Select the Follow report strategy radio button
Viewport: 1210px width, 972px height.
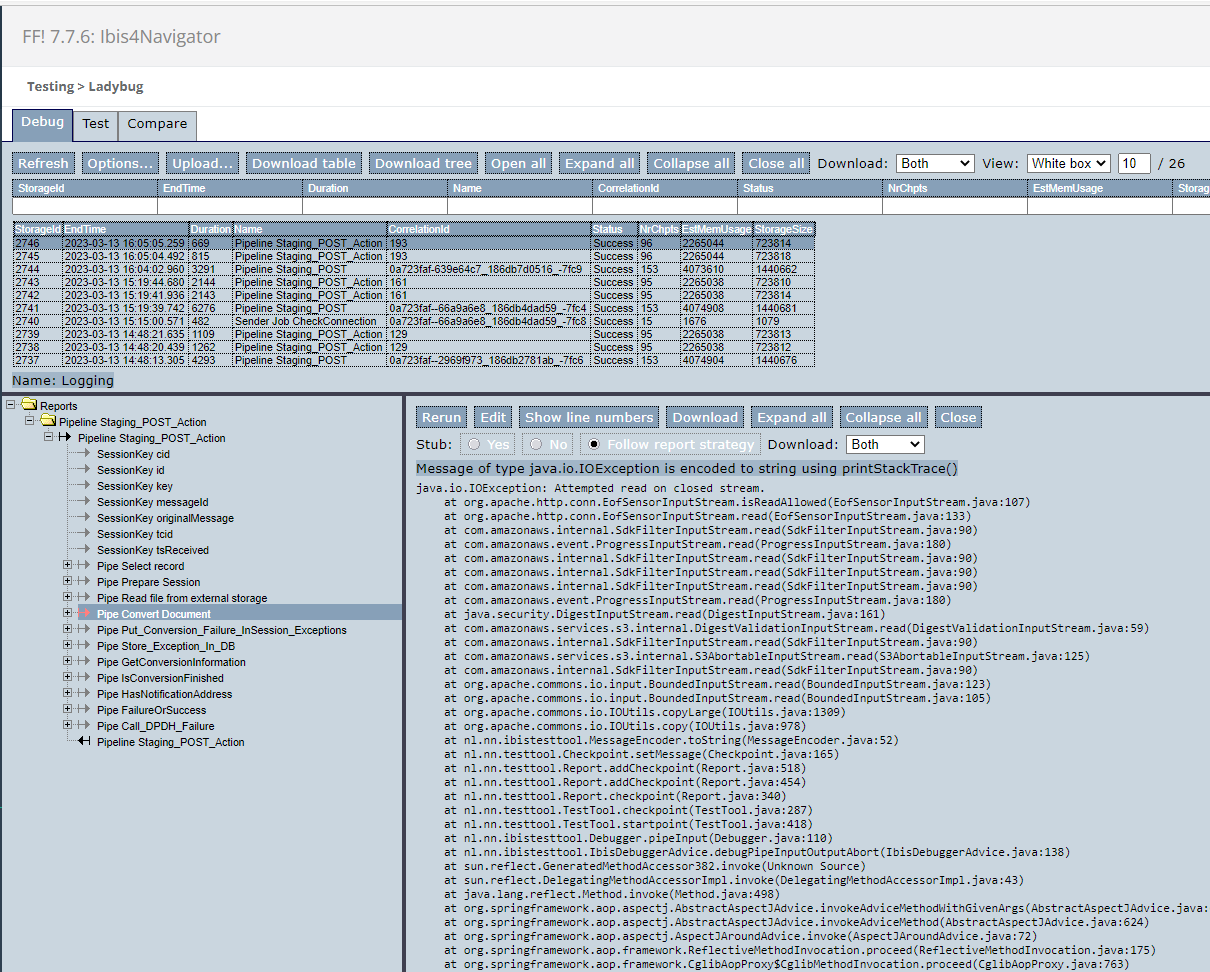[595, 444]
